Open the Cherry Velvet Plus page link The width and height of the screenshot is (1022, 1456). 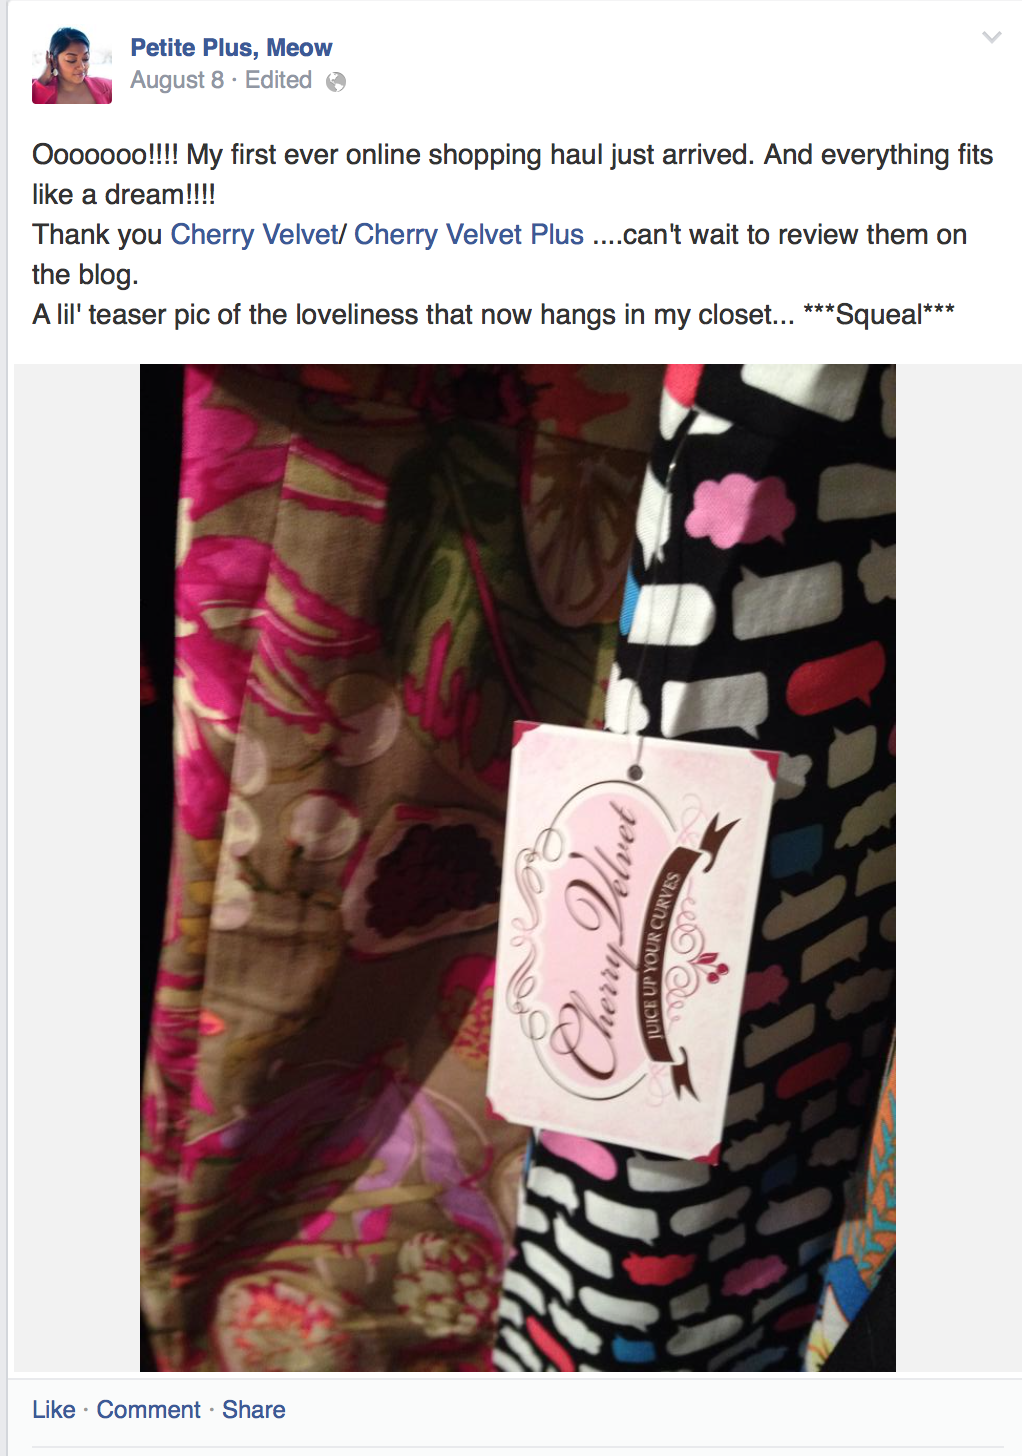pyautogui.click(x=469, y=234)
